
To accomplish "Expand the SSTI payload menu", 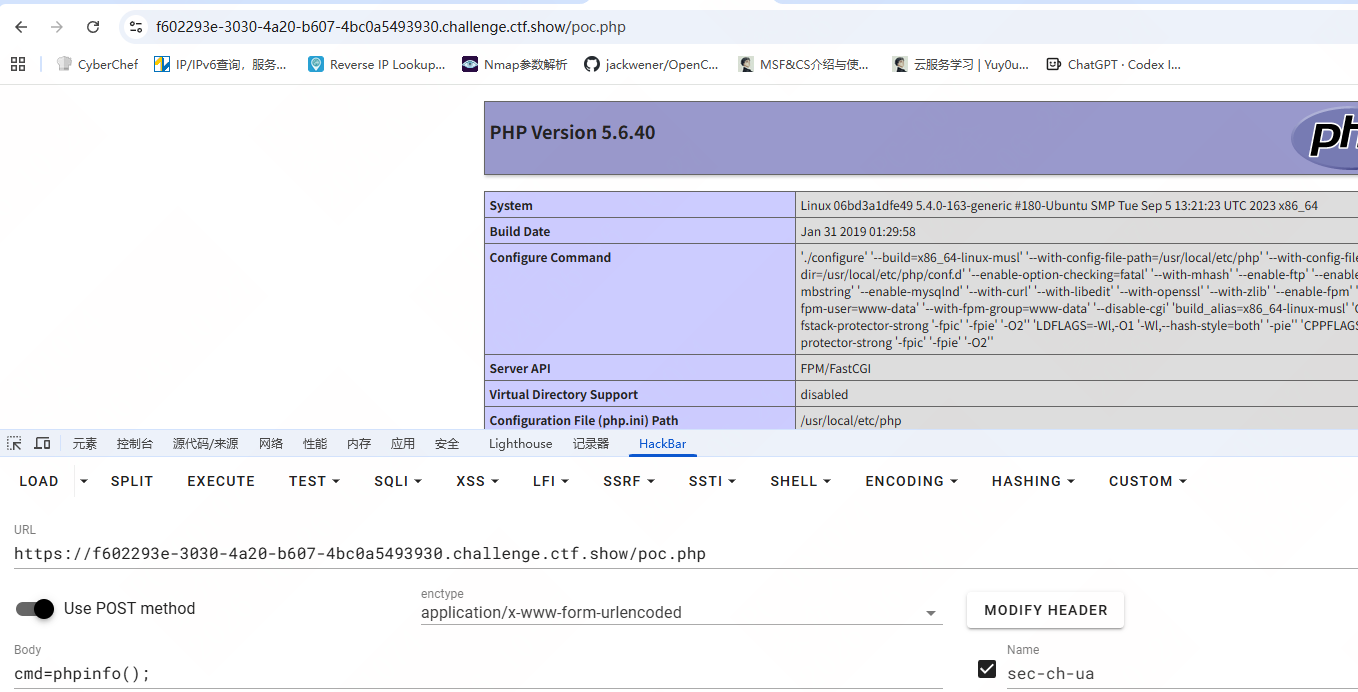I will click(x=712, y=481).
